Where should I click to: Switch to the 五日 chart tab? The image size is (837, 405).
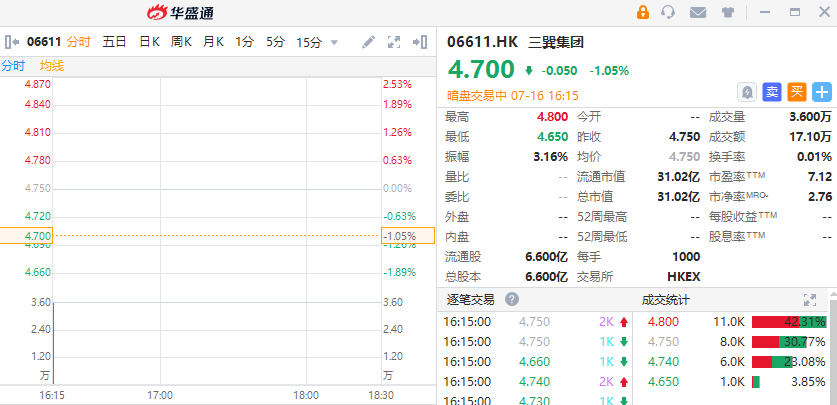(x=115, y=42)
